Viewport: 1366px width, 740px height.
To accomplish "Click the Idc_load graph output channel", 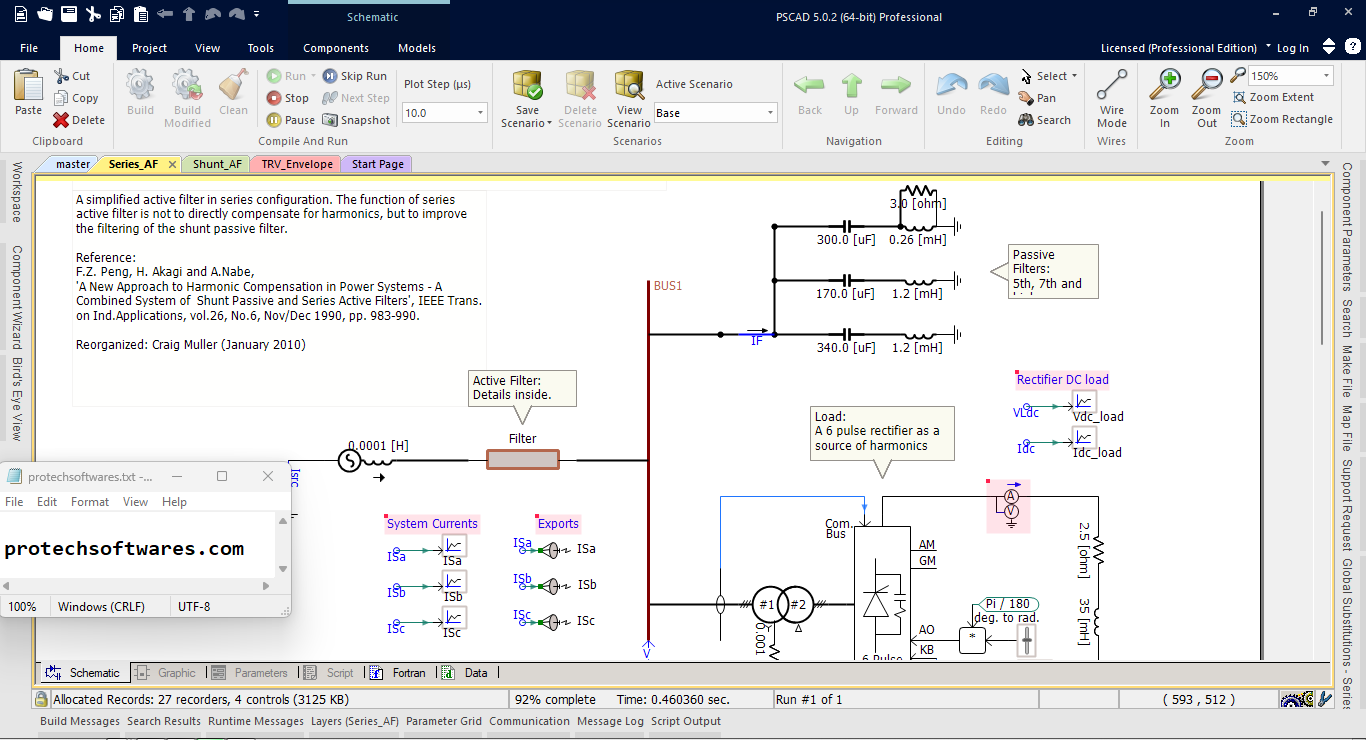I will pos(1085,437).
